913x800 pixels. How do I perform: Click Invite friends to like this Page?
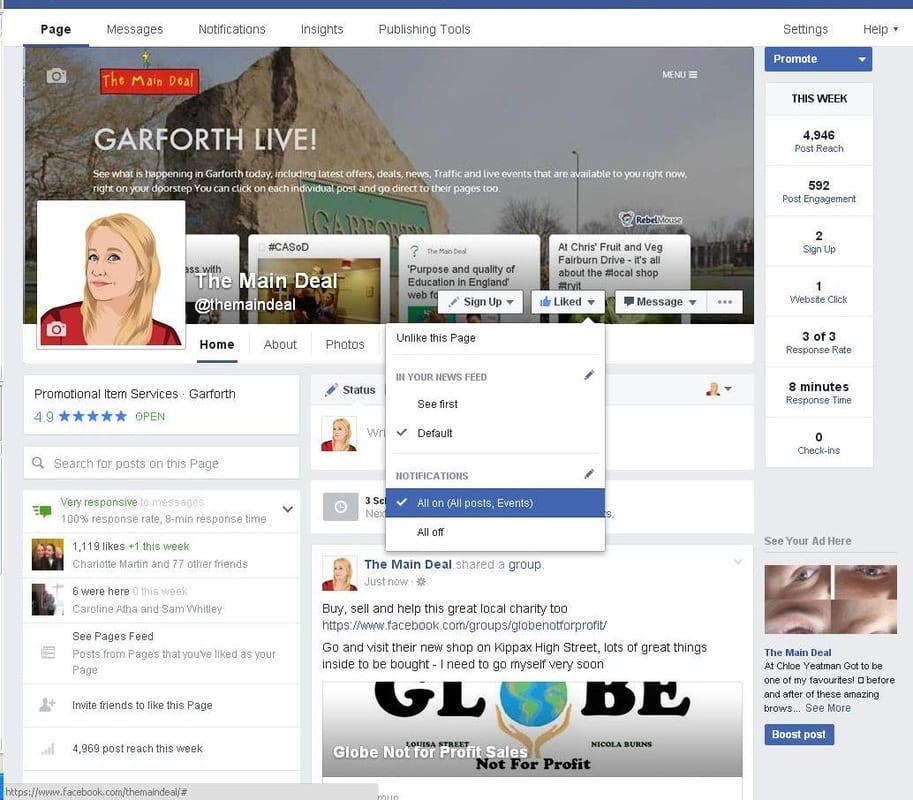coord(142,705)
